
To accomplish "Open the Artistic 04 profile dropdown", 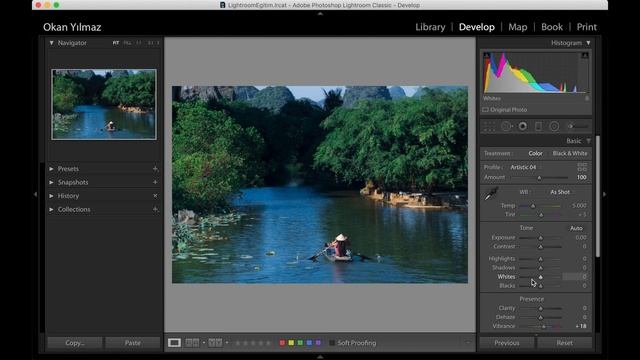I will (524, 167).
